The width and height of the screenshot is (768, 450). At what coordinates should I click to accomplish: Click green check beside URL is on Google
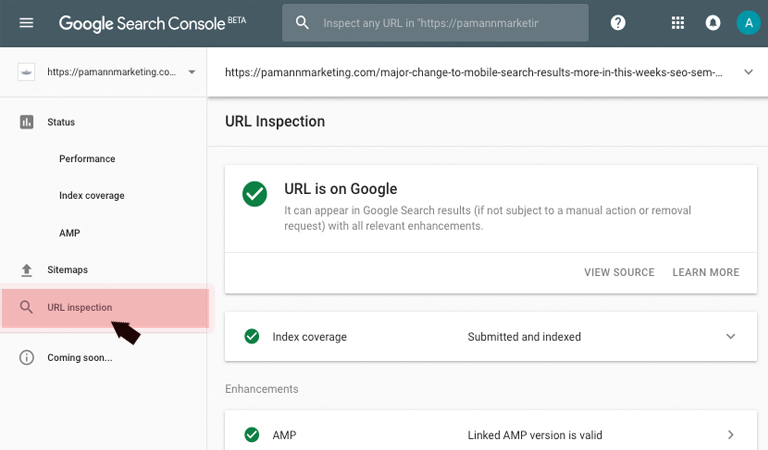[x=255, y=194]
